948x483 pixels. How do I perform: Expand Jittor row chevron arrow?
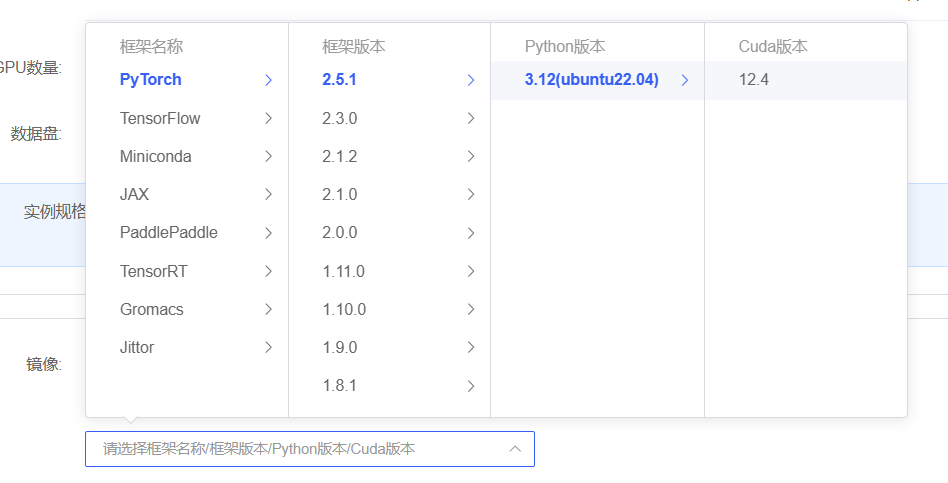pos(268,348)
